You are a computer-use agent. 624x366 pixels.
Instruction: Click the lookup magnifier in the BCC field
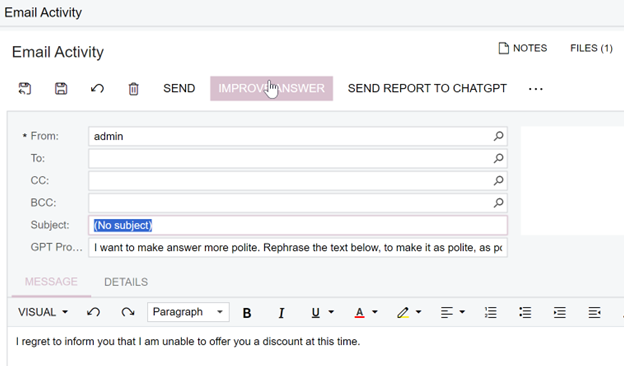coord(498,203)
